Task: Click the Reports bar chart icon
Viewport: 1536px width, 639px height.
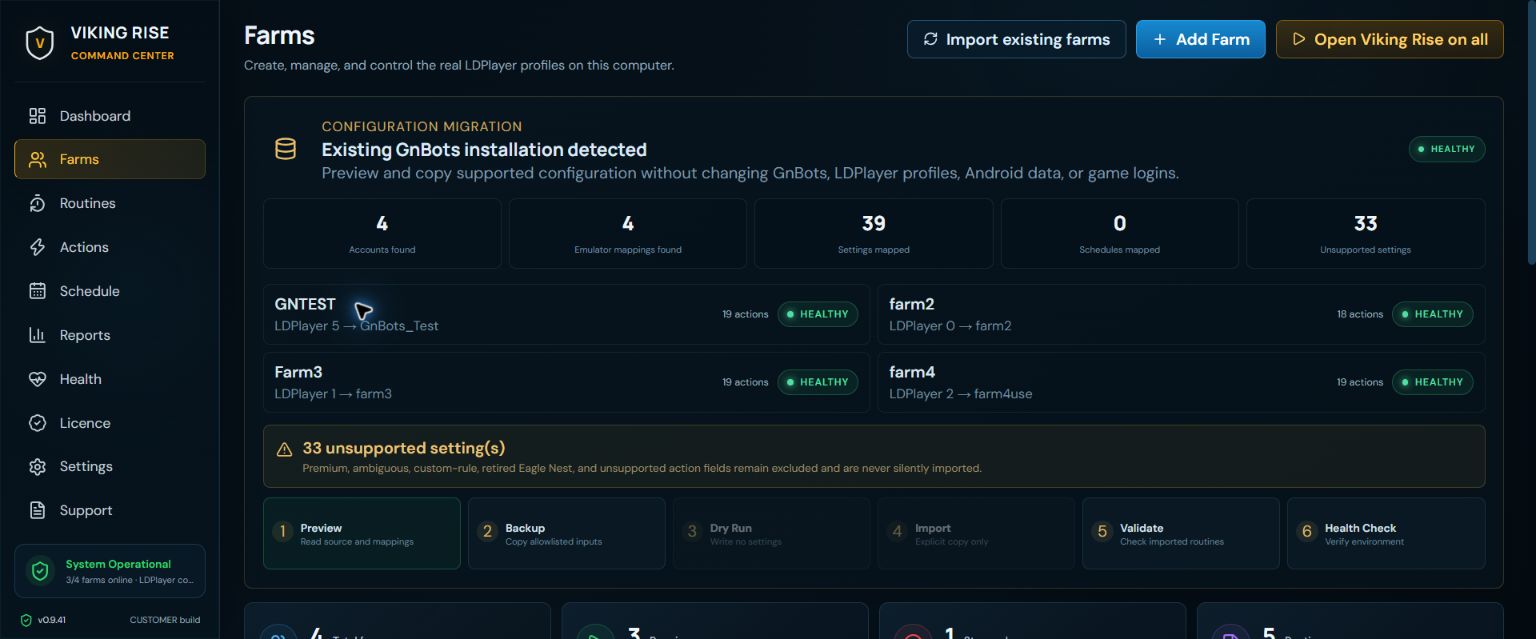Action: 37,335
